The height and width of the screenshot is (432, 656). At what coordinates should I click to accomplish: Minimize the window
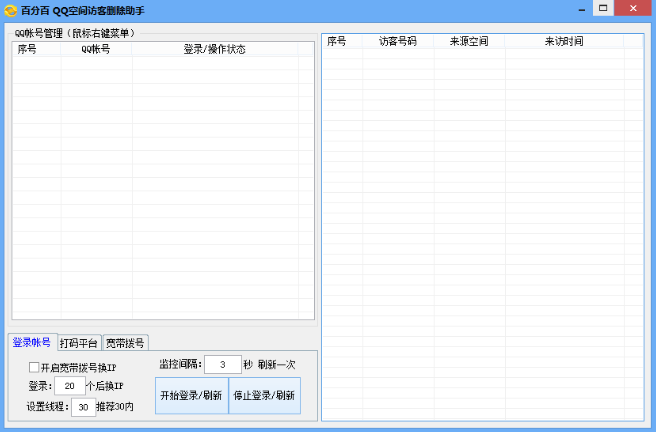tap(582, 9)
